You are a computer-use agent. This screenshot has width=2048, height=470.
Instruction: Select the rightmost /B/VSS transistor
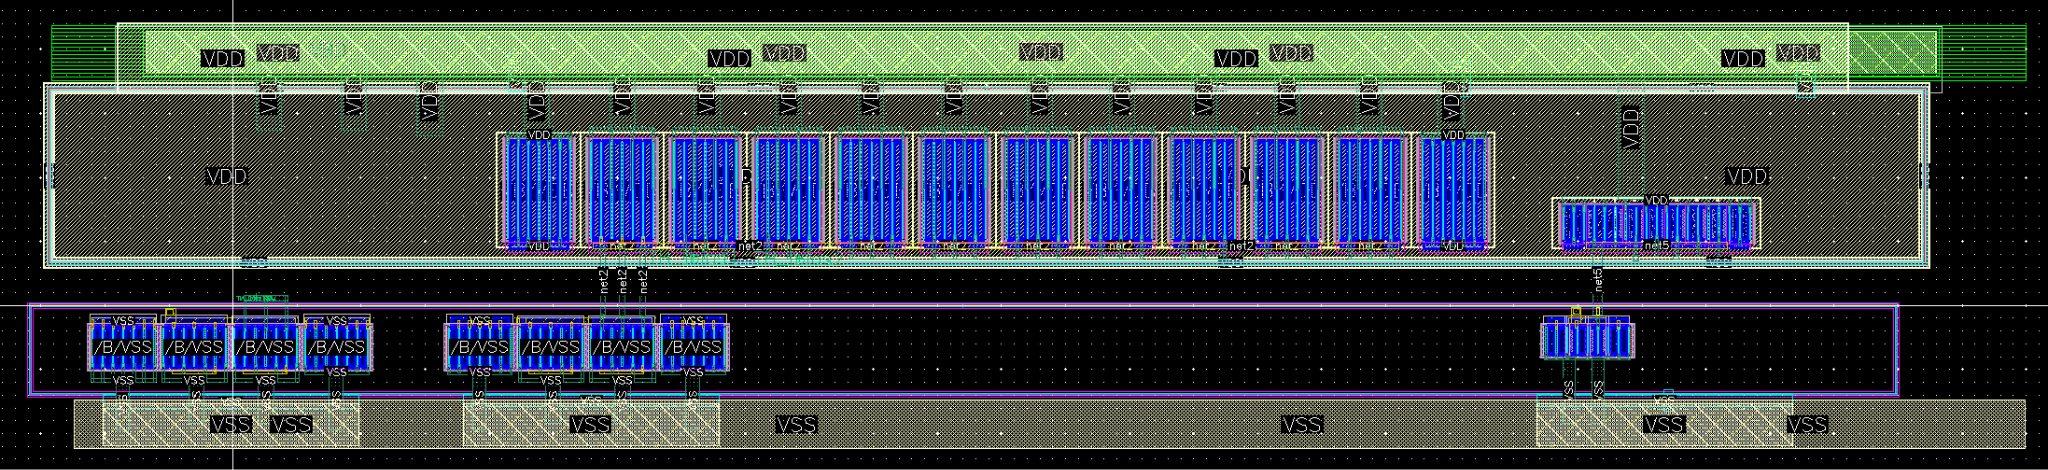click(693, 345)
